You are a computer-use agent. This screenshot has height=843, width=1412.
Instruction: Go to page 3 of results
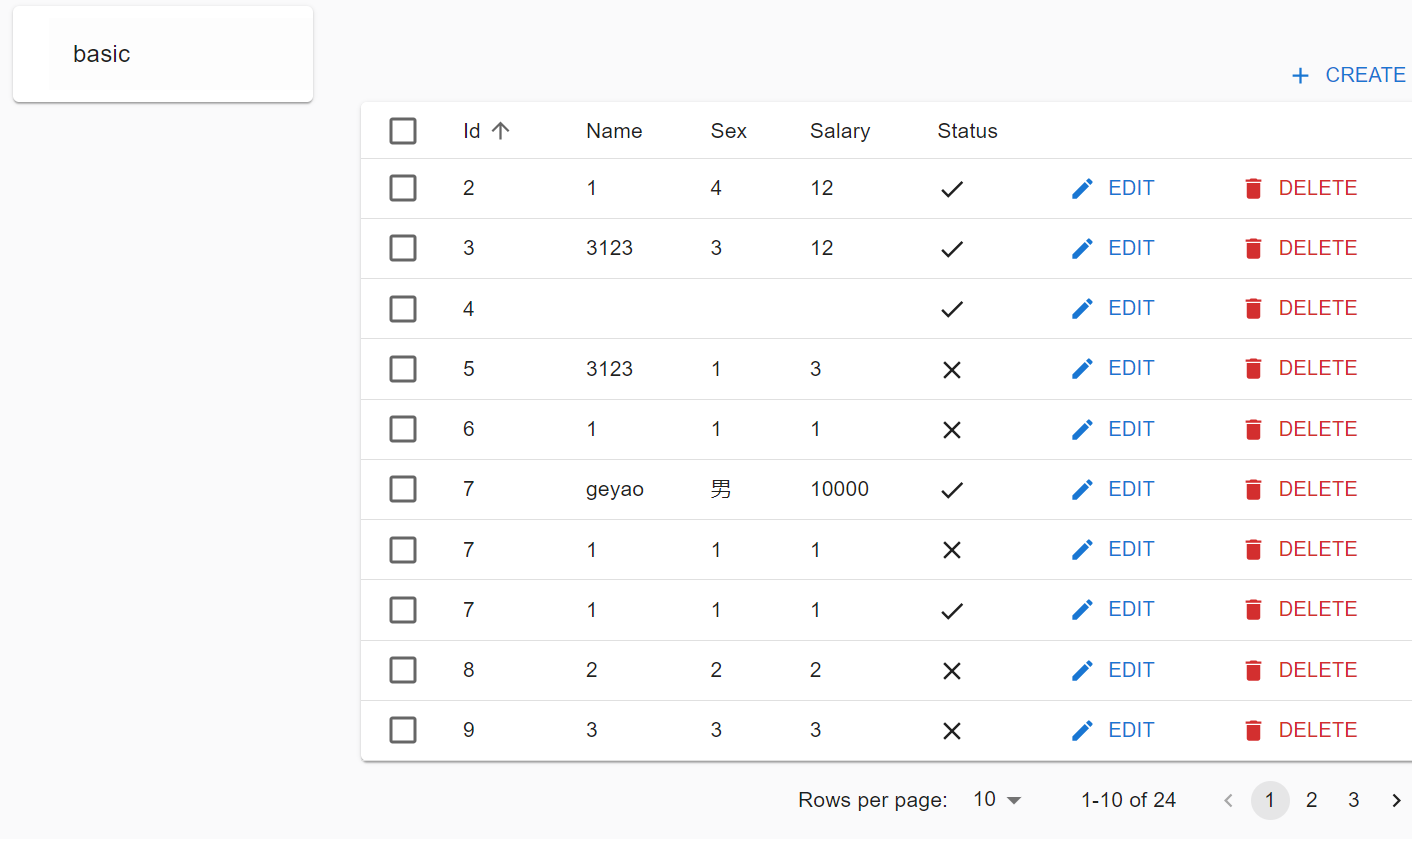(x=1353, y=800)
